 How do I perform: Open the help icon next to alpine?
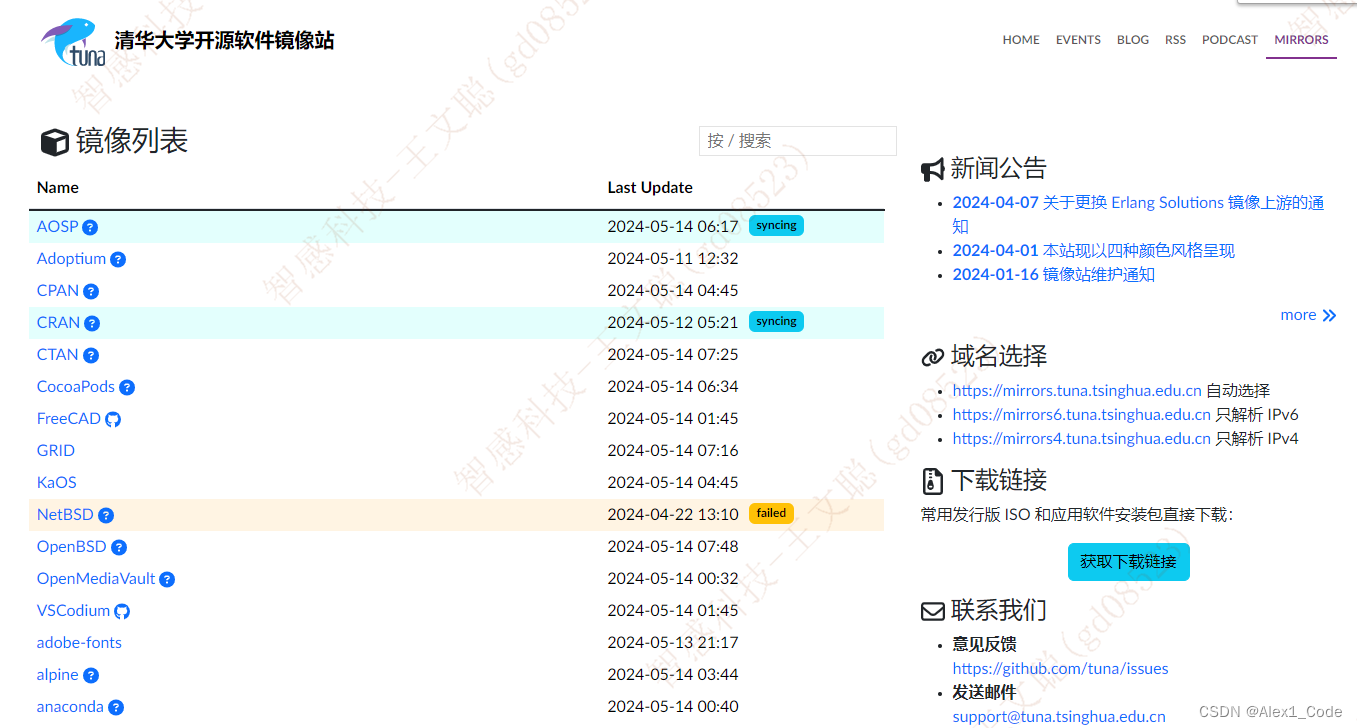[x=91, y=675]
